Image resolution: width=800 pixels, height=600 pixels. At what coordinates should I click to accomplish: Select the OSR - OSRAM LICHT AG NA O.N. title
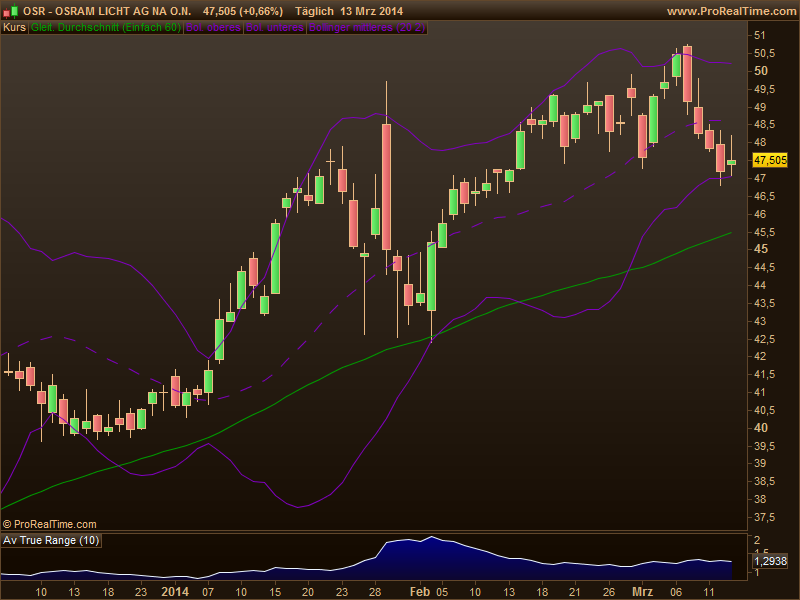click(107, 11)
